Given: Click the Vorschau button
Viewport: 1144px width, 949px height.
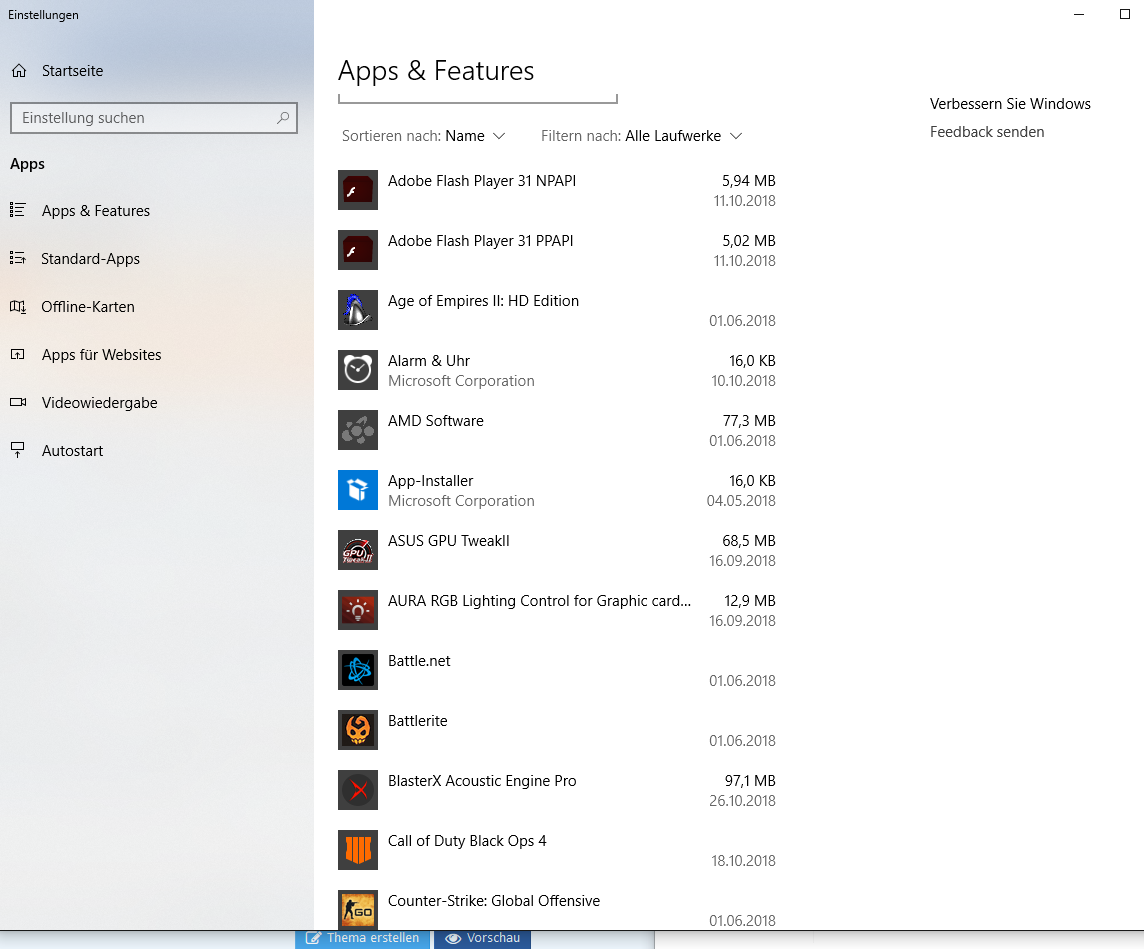Looking at the screenshot, I should tap(482, 938).
